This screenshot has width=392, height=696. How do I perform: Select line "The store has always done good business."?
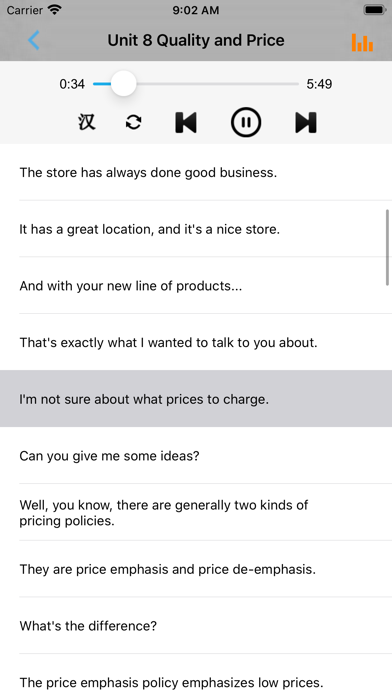196,172
